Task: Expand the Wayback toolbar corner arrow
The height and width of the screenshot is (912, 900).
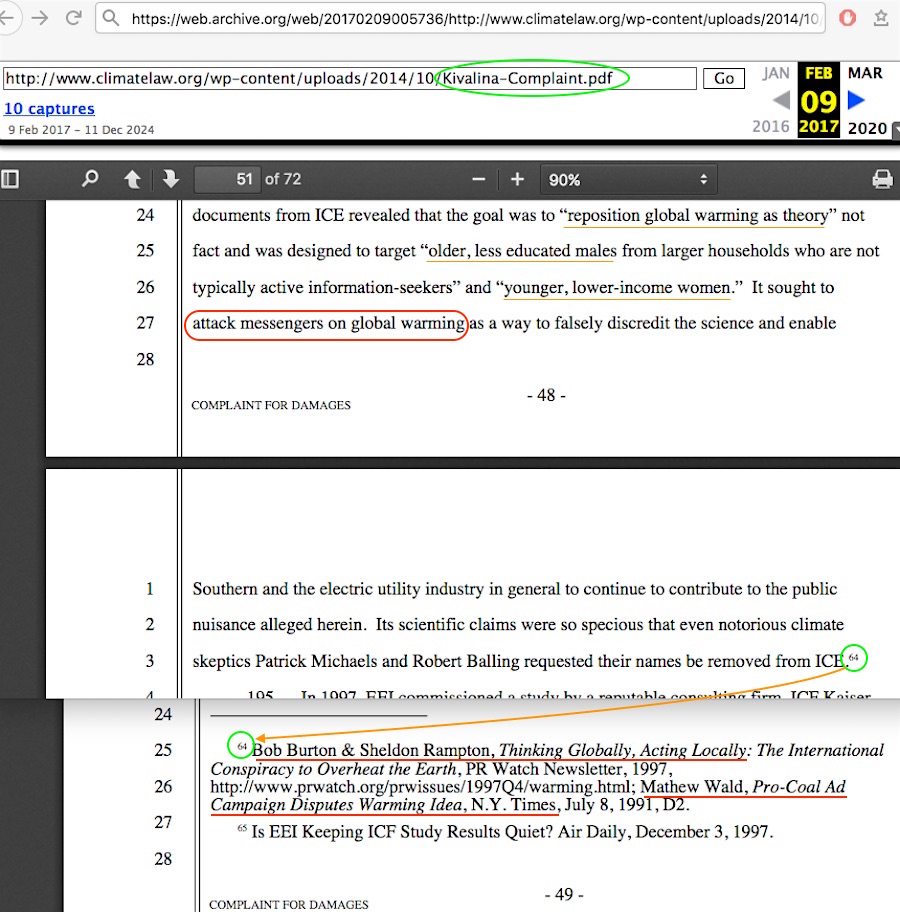Action: tap(895, 128)
